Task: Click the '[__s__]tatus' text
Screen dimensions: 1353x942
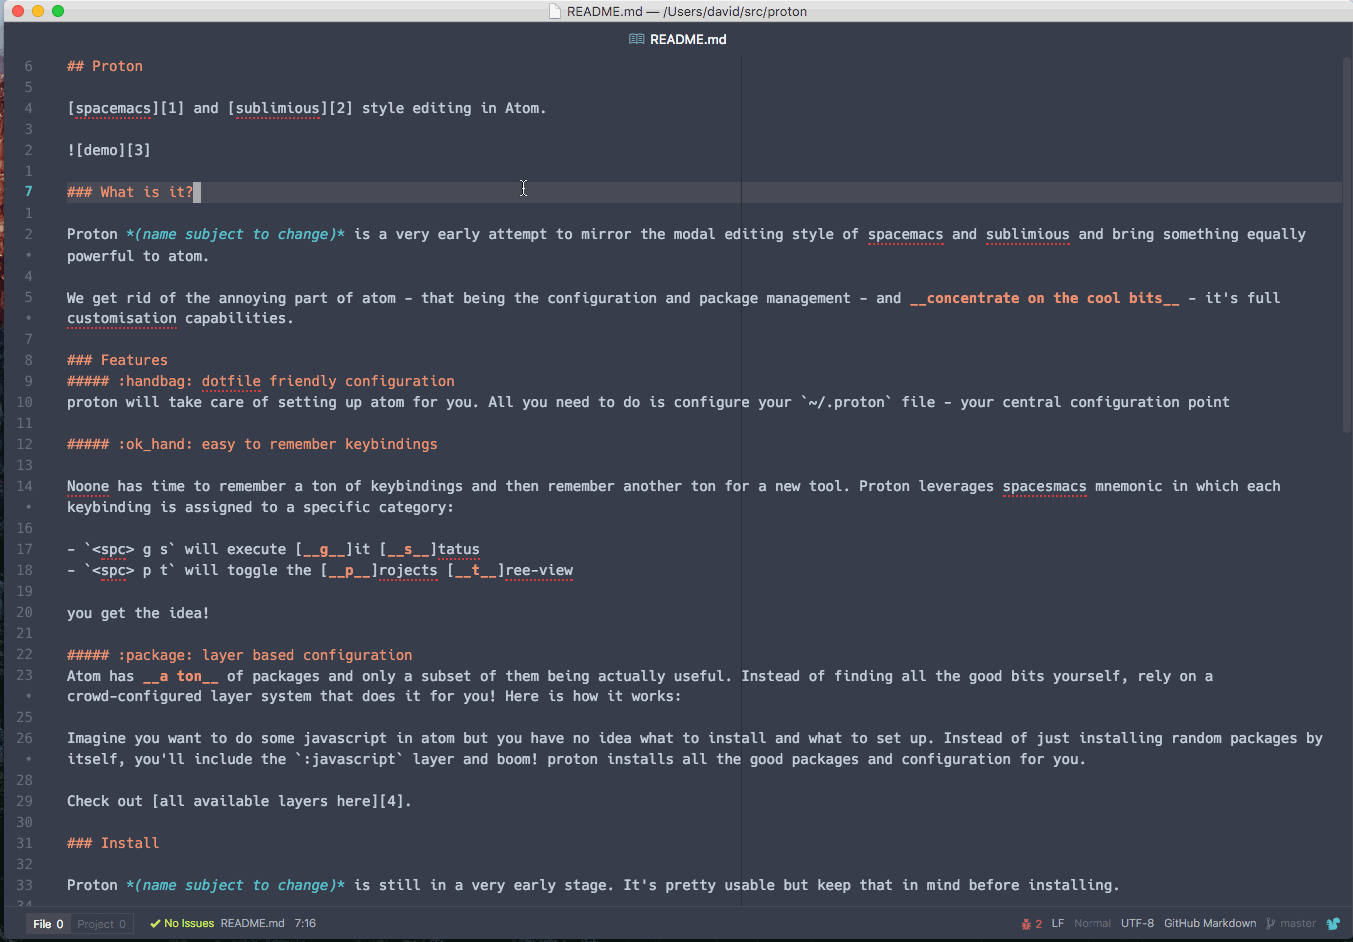Action: click(429, 549)
